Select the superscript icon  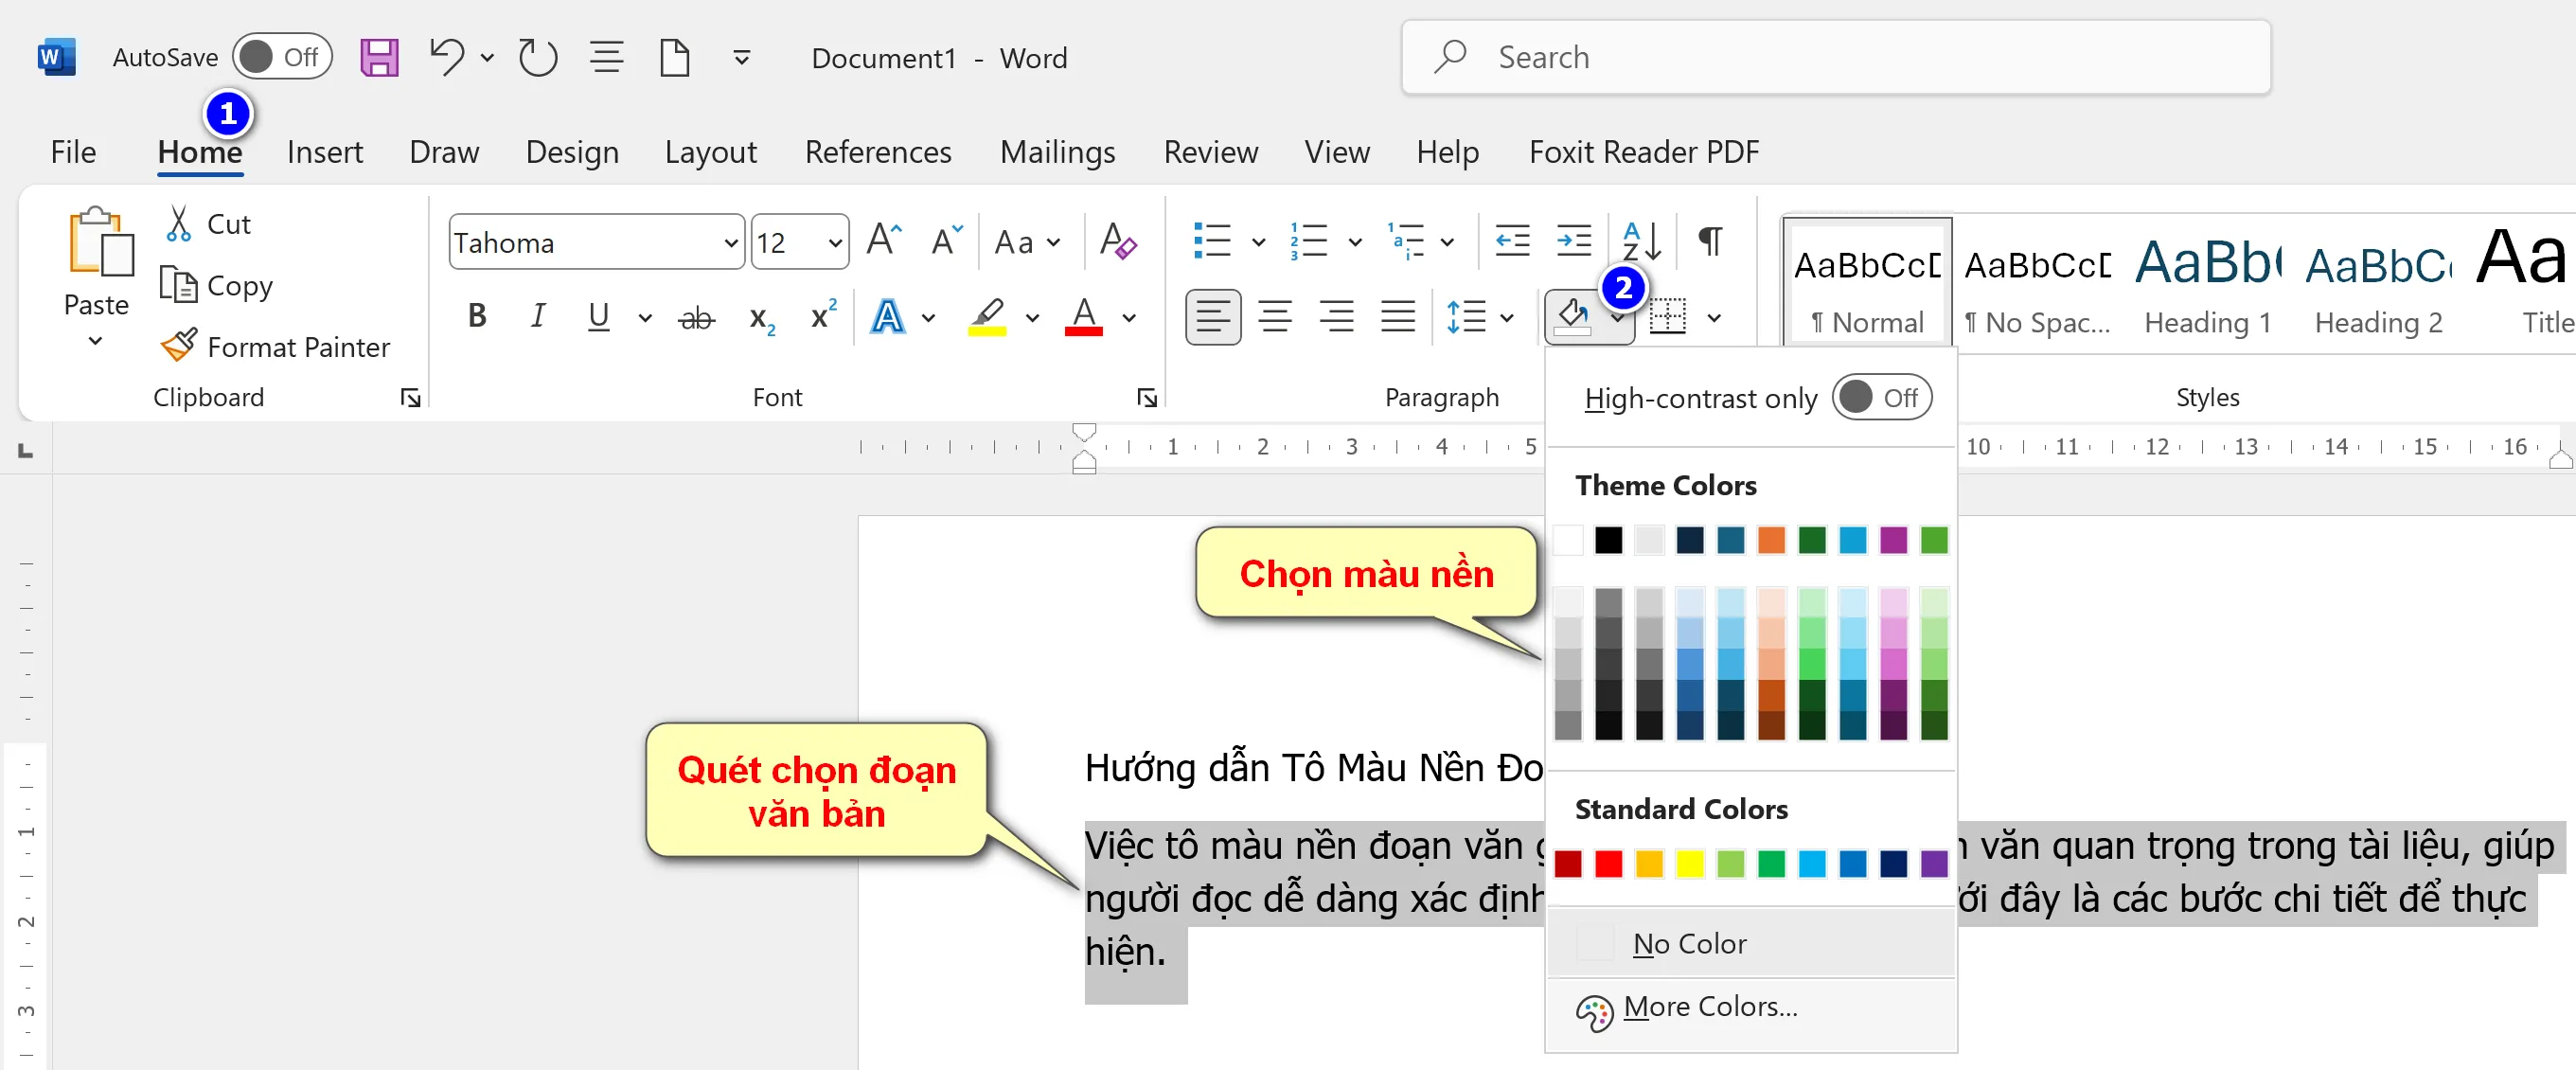pos(821,317)
